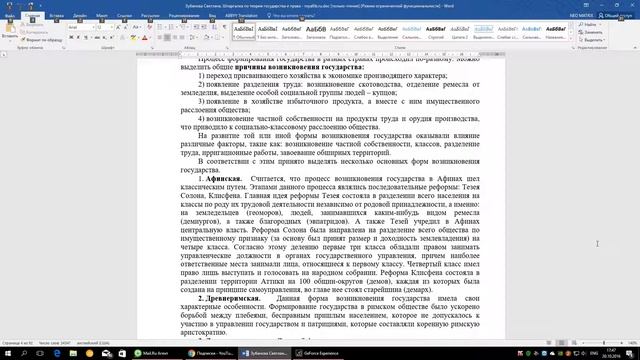Clear all formatting with the eraser icon
The image size is (640, 360).
click(149, 27)
